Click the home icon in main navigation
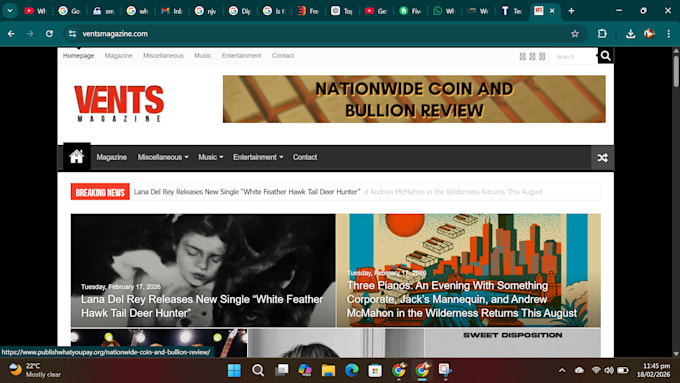The height and width of the screenshot is (383, 680). [x=77, y=157]
